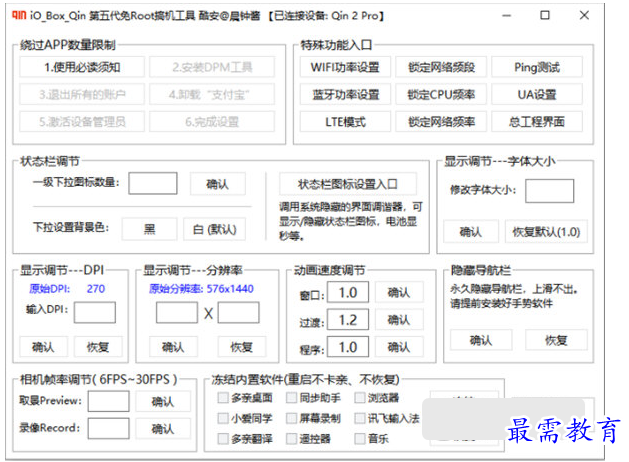Image resolution: width=629 pixels, height=462 pixels.
Task: Check the 遥控器 checkbox
Action: [291, 439]
